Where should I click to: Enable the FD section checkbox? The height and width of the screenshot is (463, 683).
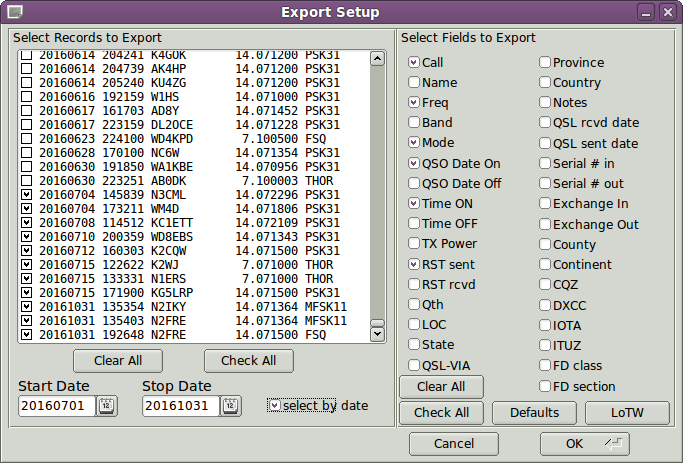click(544, 386)
